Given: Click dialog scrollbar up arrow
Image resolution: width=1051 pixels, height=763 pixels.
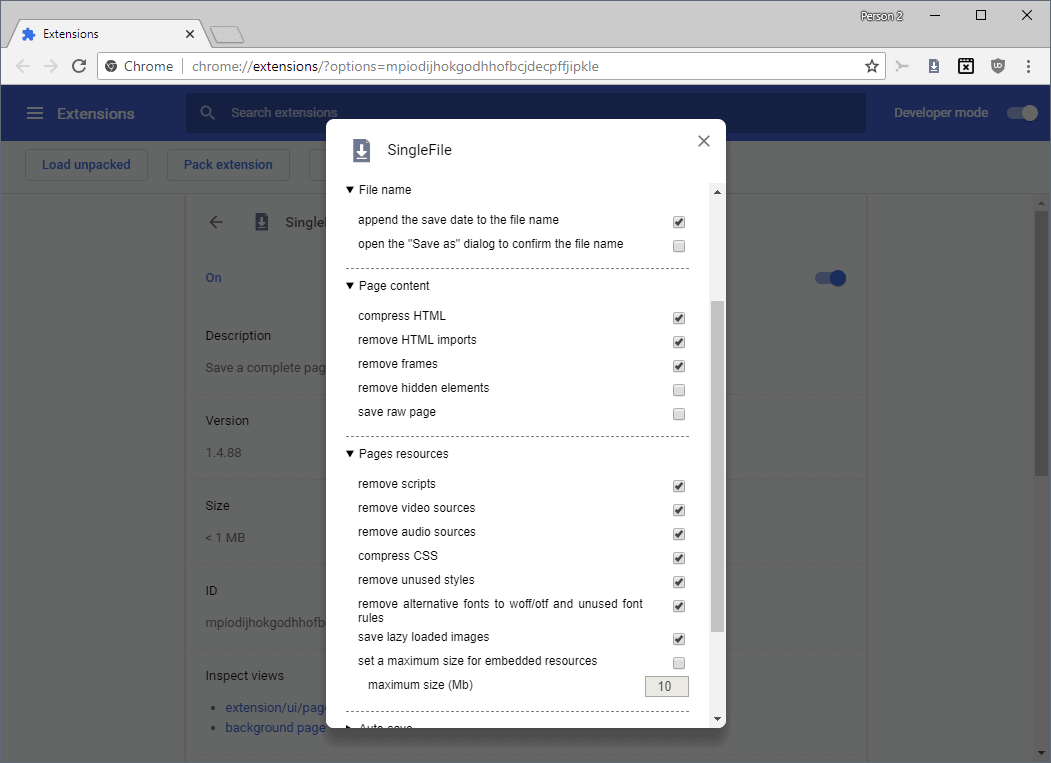Looking at the screenshot, I should coord(717,192).
